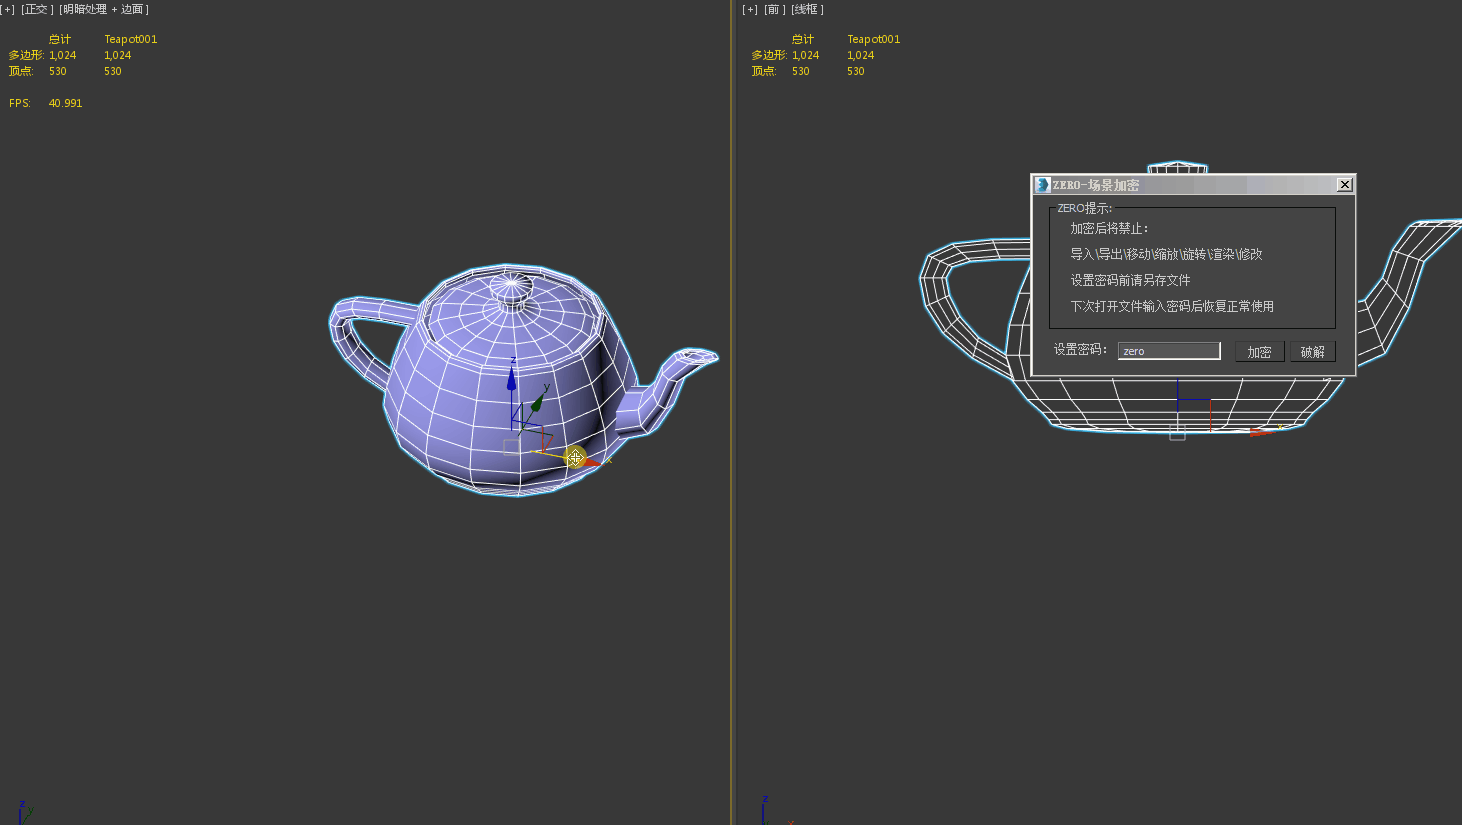
Task: Click the red X-axis gizmo arrow on shaded teapot
Action: click(x=591, y=461)
